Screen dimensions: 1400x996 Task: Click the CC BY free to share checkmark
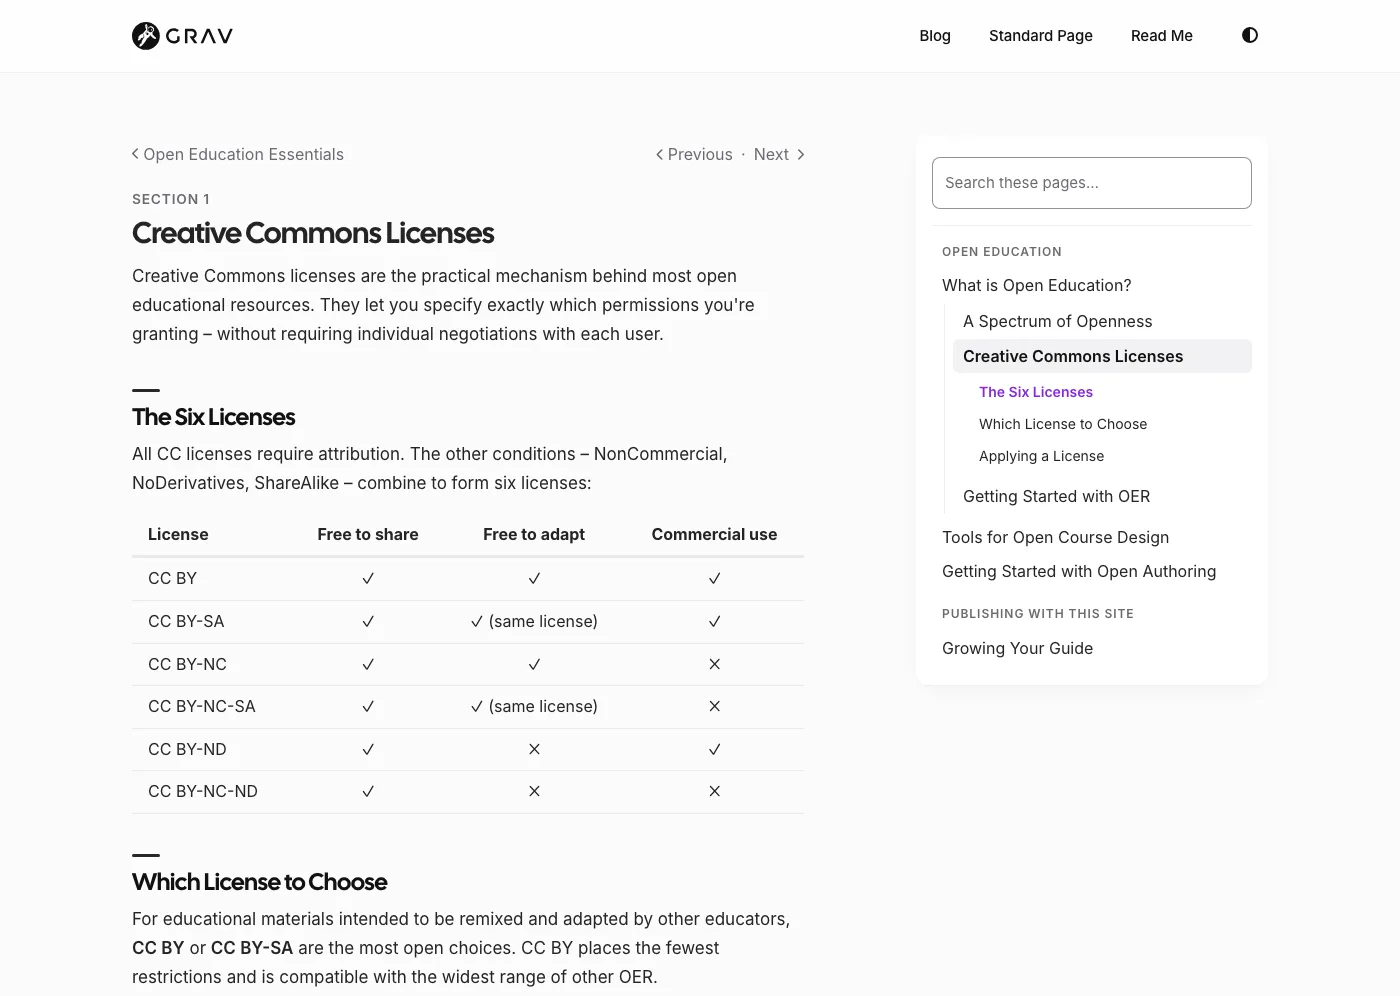coord(368,578)
